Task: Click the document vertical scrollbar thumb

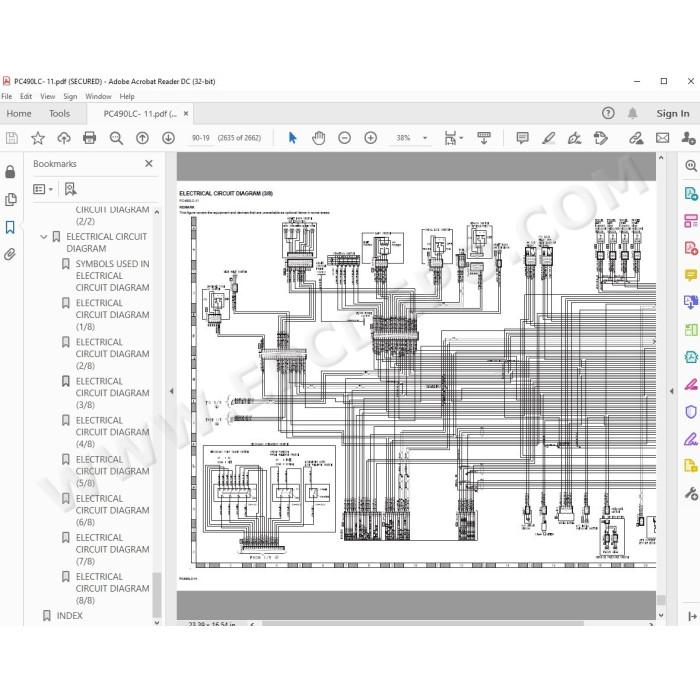Action: [661, 600]
